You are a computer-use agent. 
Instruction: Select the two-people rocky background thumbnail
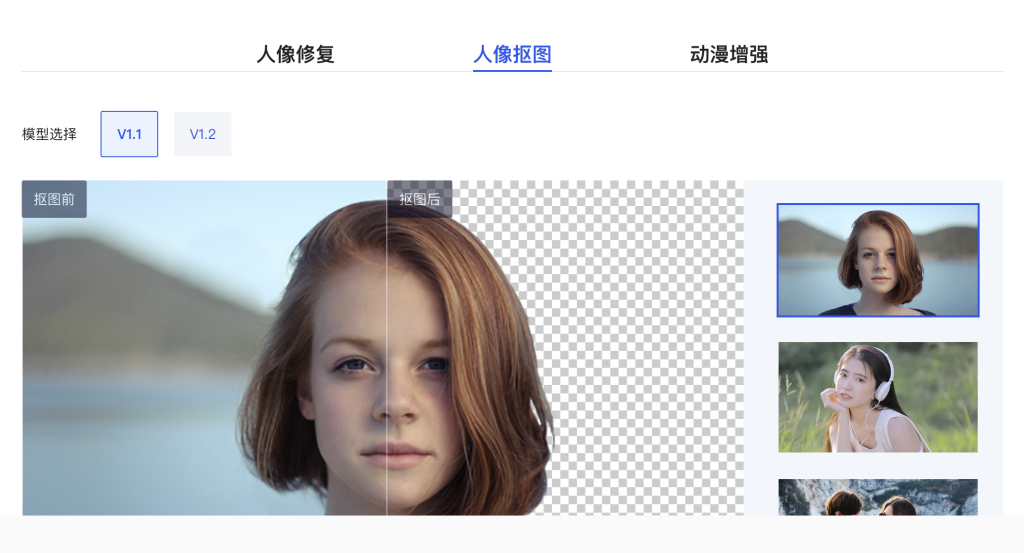tap(878, 497)
